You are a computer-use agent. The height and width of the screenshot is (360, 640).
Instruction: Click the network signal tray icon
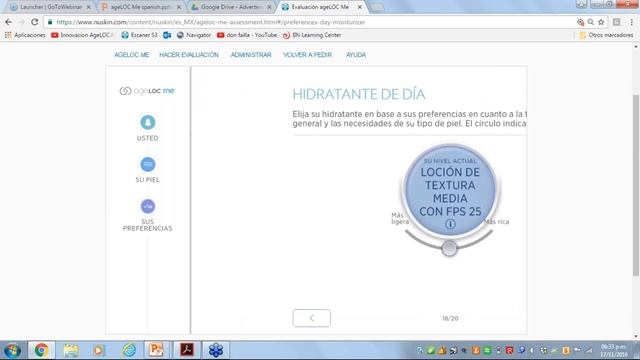(x=589, y=350)
